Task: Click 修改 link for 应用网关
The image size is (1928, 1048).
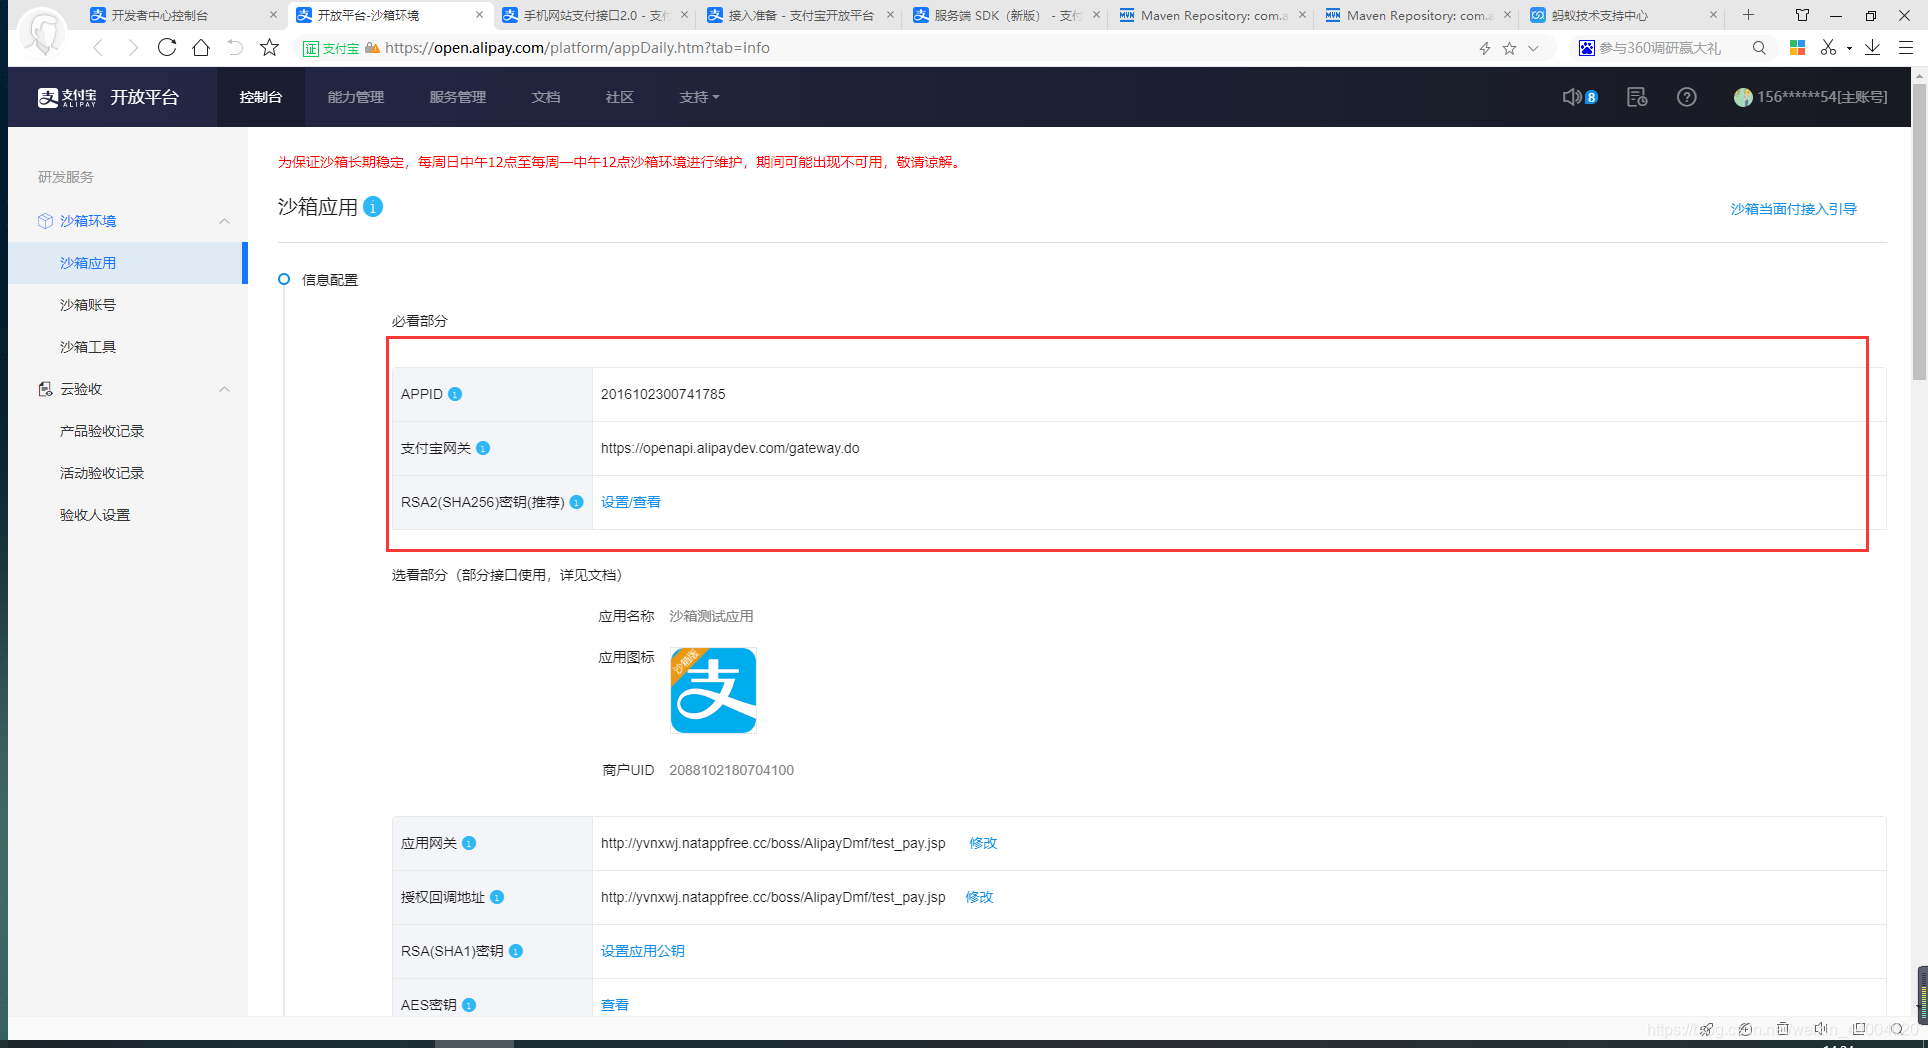Action: pyautogui.click(x=983, y=843)
